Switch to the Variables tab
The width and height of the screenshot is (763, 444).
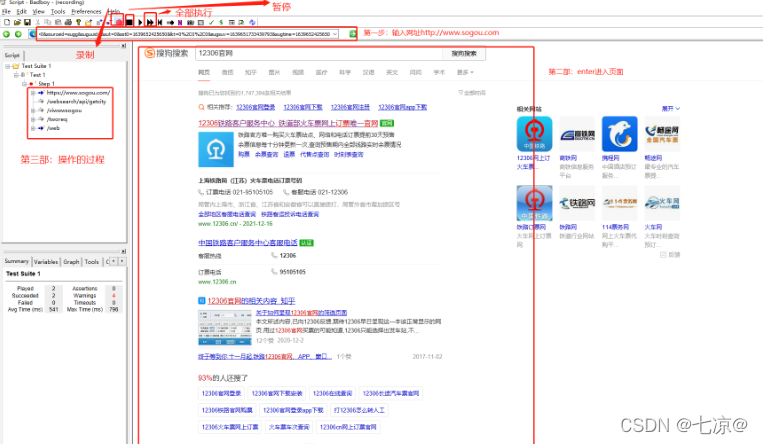46,261
